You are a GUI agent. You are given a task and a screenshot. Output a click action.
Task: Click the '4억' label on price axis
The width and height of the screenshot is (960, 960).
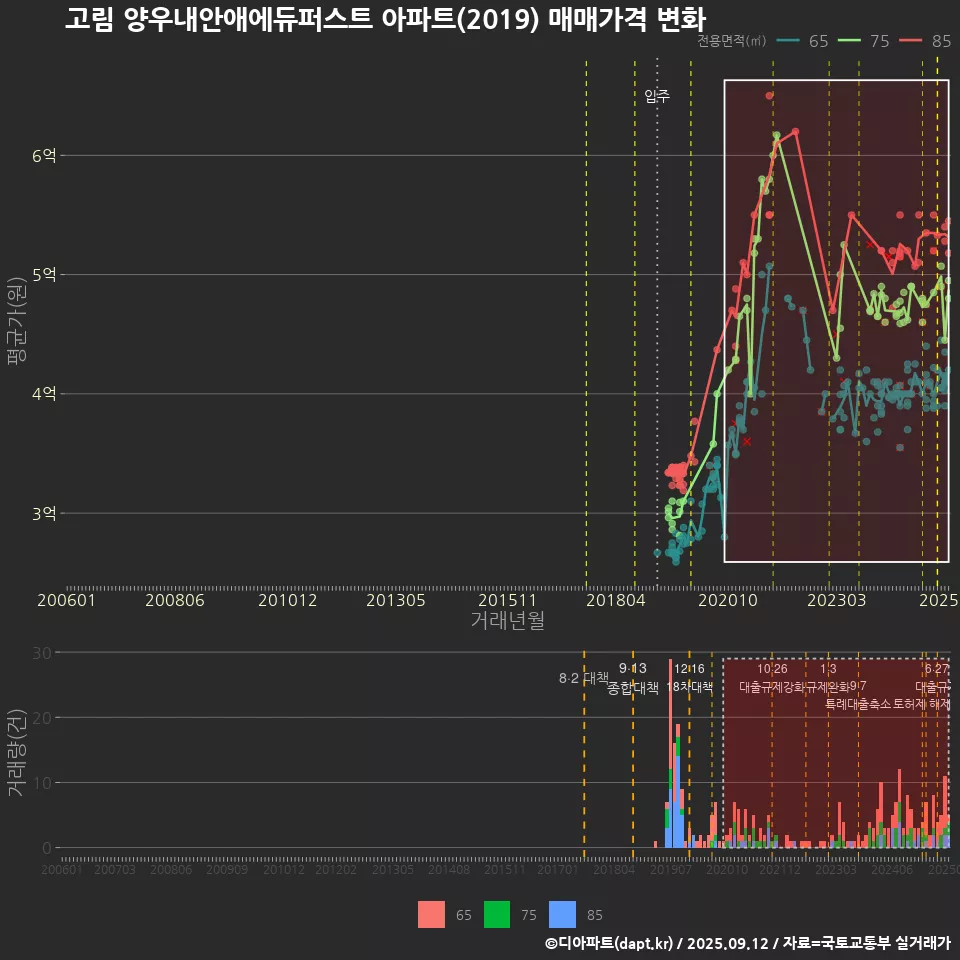tap(44, 394)
